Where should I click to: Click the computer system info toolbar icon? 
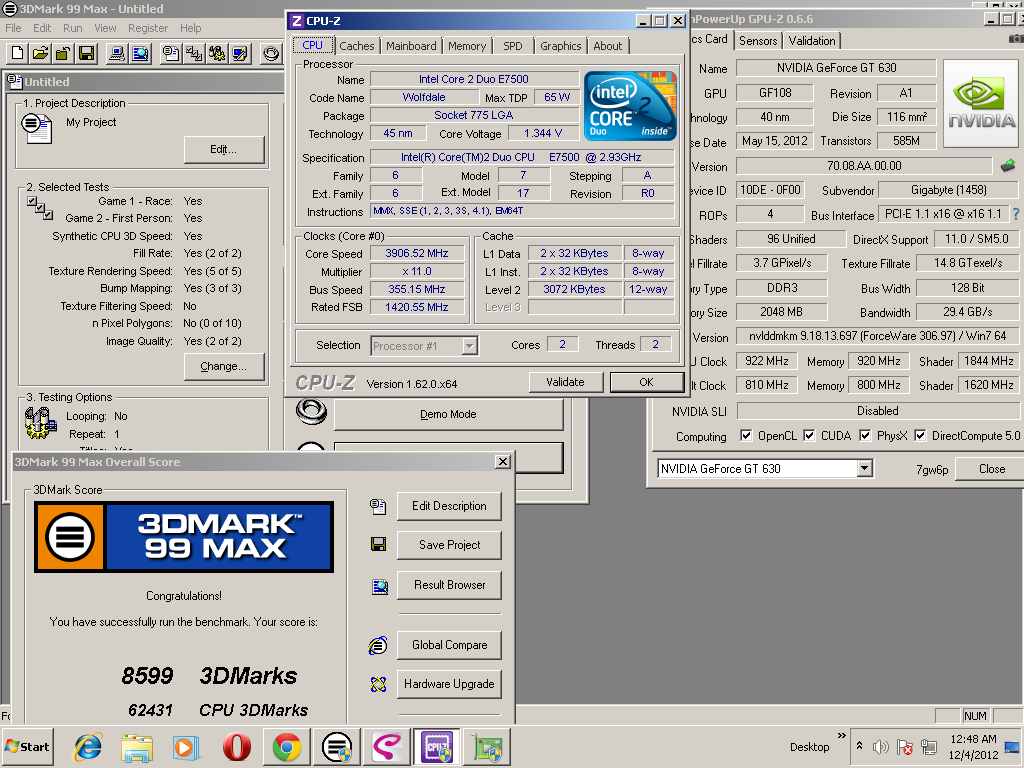117,53
